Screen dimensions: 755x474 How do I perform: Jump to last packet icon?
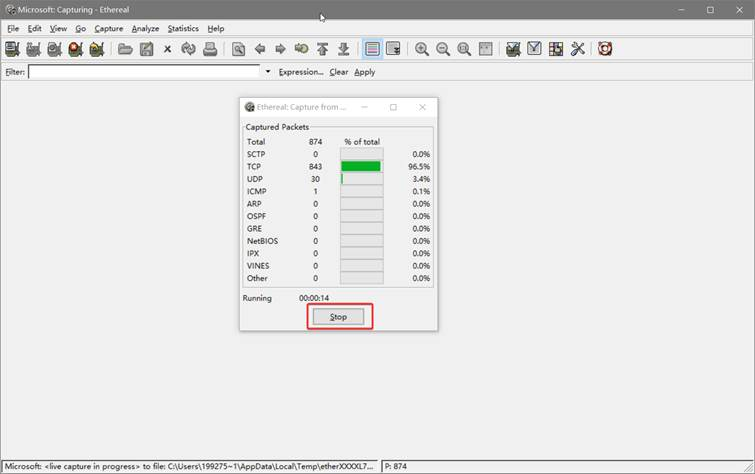[343, 49]
